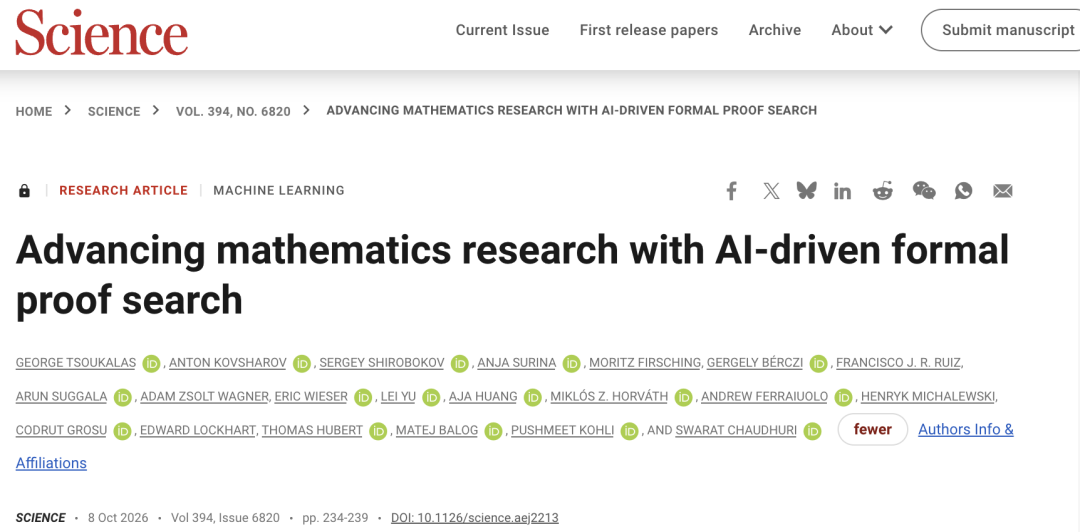Viewport: 1080px width, 532px height.
Task: Click HOME breadcrumb
Action: click(x=34, y=111)
